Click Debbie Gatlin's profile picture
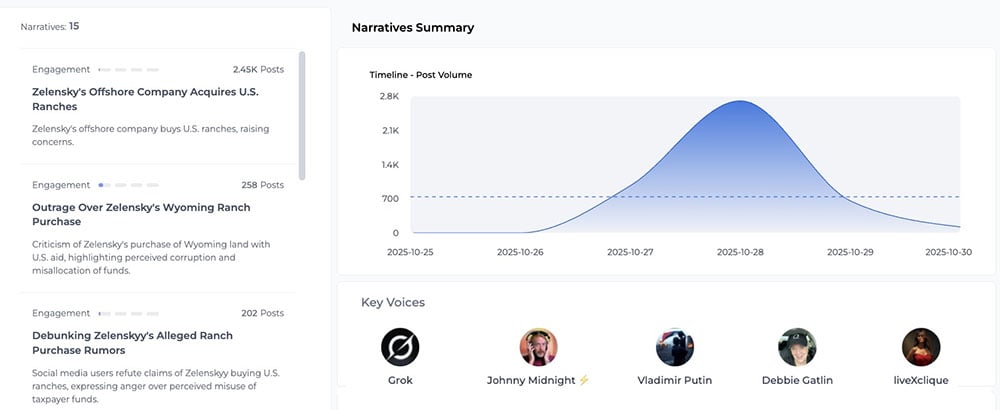Screen dimensions: 1000x410 click(797, 347)
